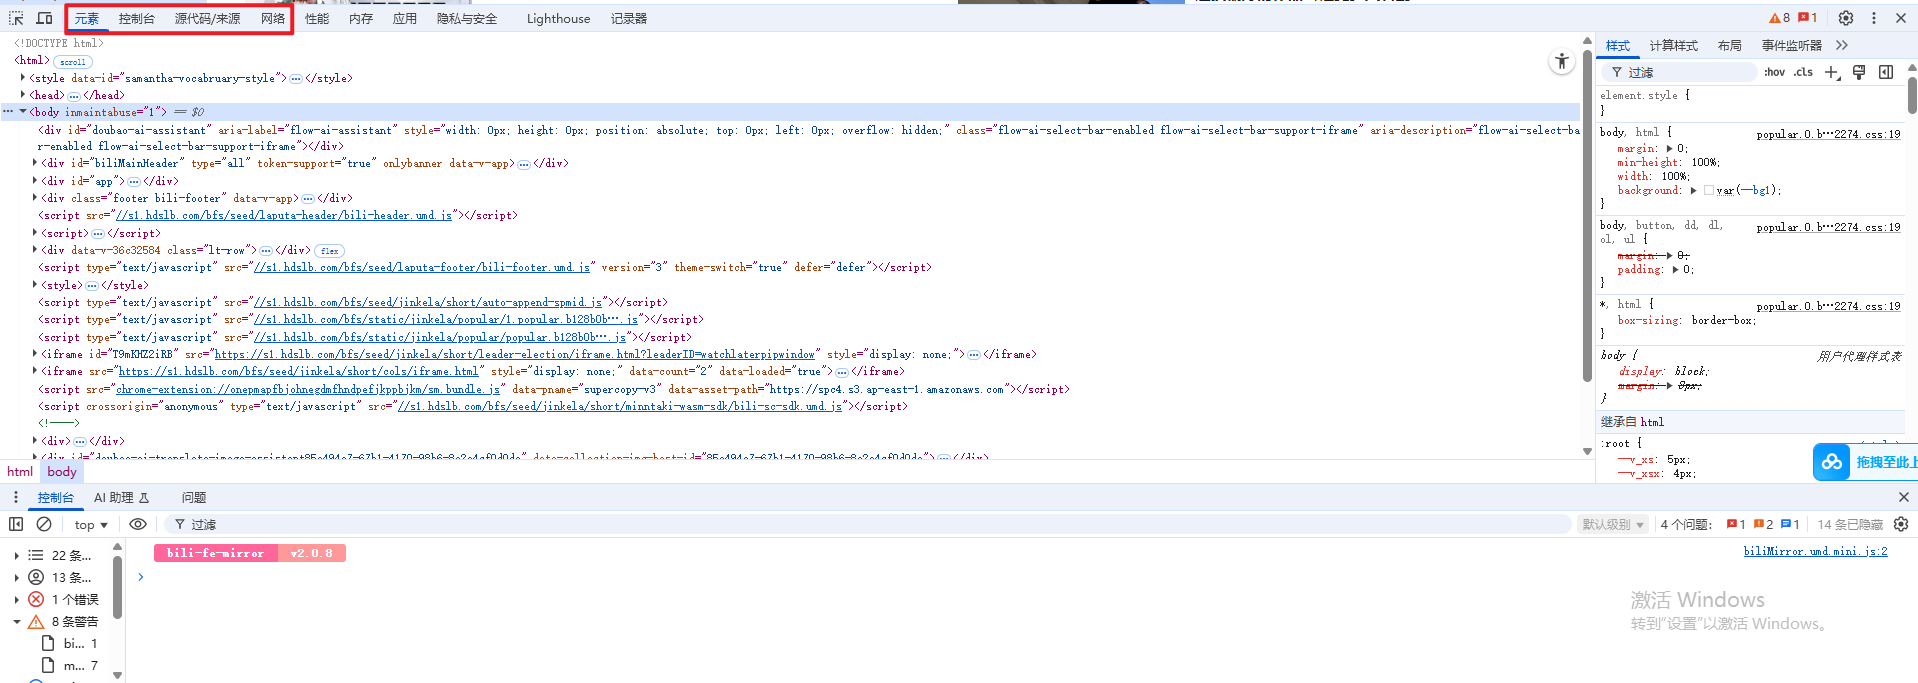Click the console 过滤 filter field
Viewport: 1918px width, 683px height.
point(868,524)
